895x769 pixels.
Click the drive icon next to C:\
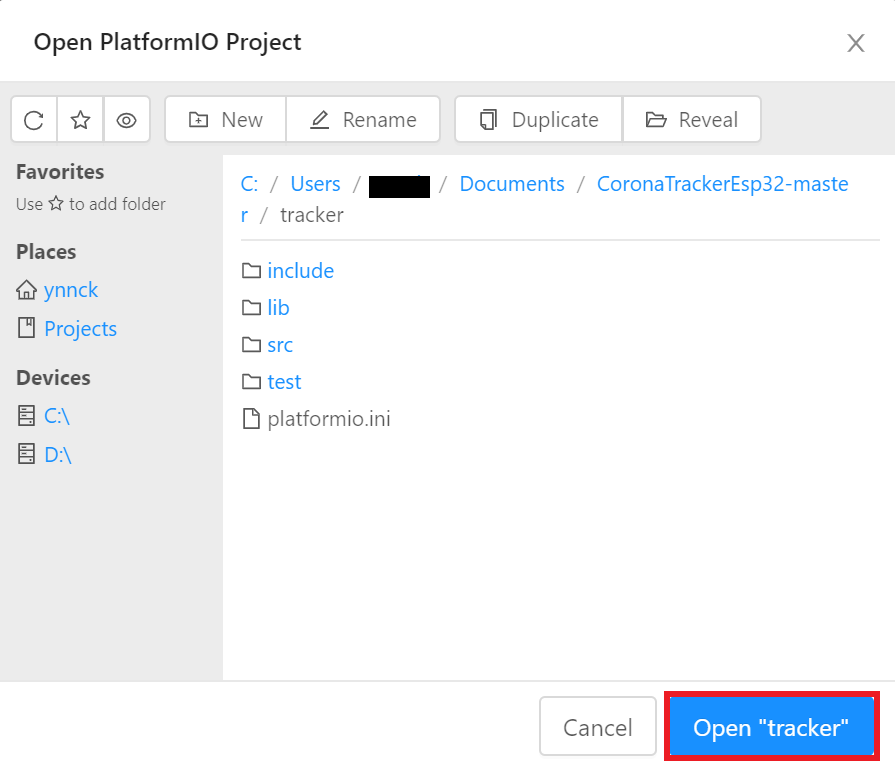[26, 415]
